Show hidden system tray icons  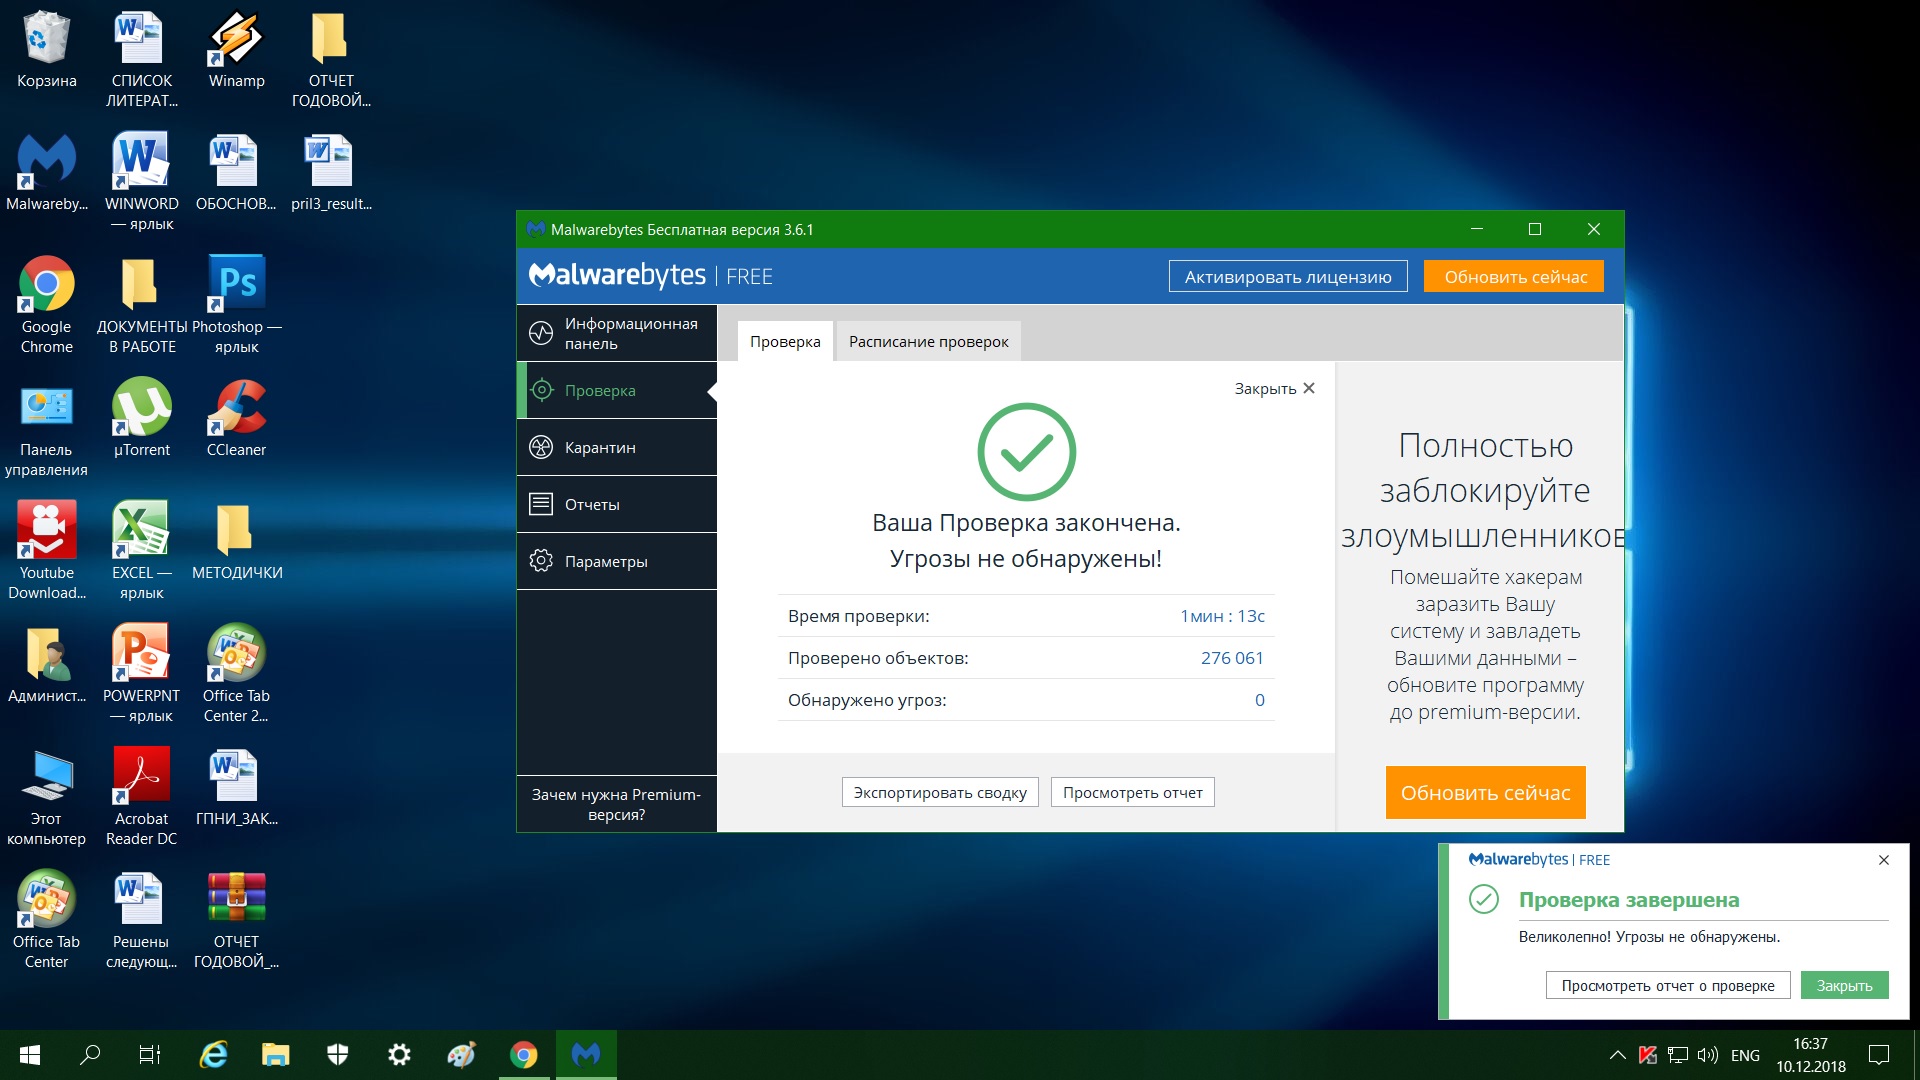pyautogui.click(x=1617, y=1055)
